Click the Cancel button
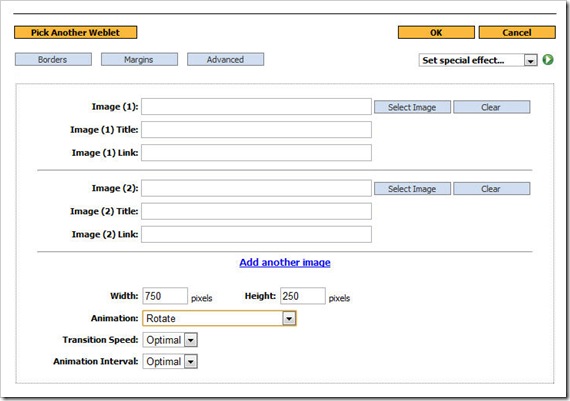570x401 pixels. pos(517,32)
